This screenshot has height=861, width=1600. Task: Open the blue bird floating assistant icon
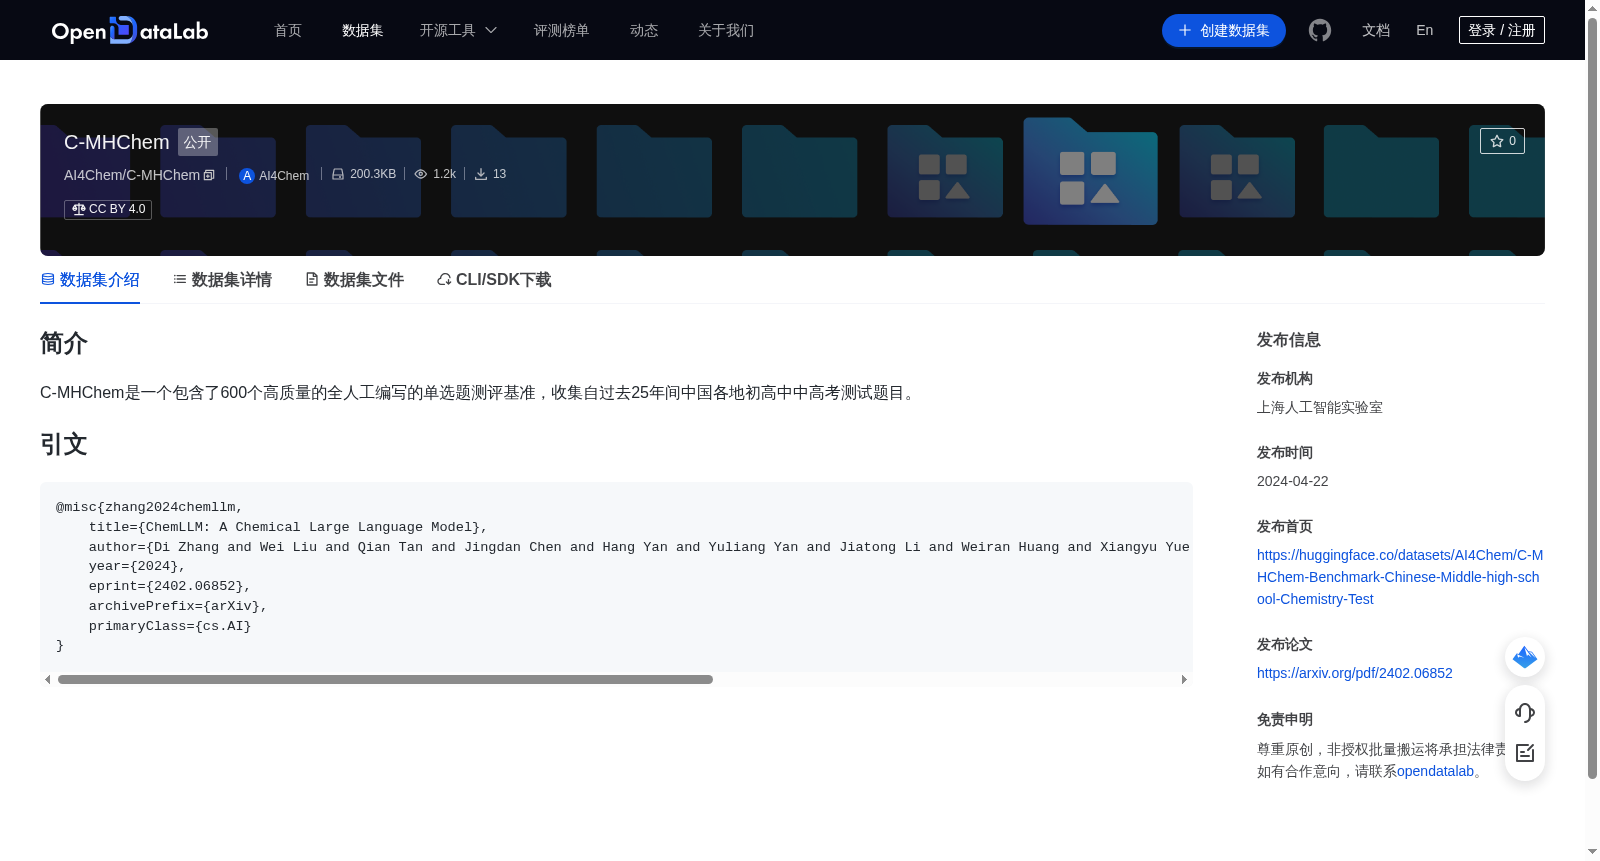click(1525, 657)
